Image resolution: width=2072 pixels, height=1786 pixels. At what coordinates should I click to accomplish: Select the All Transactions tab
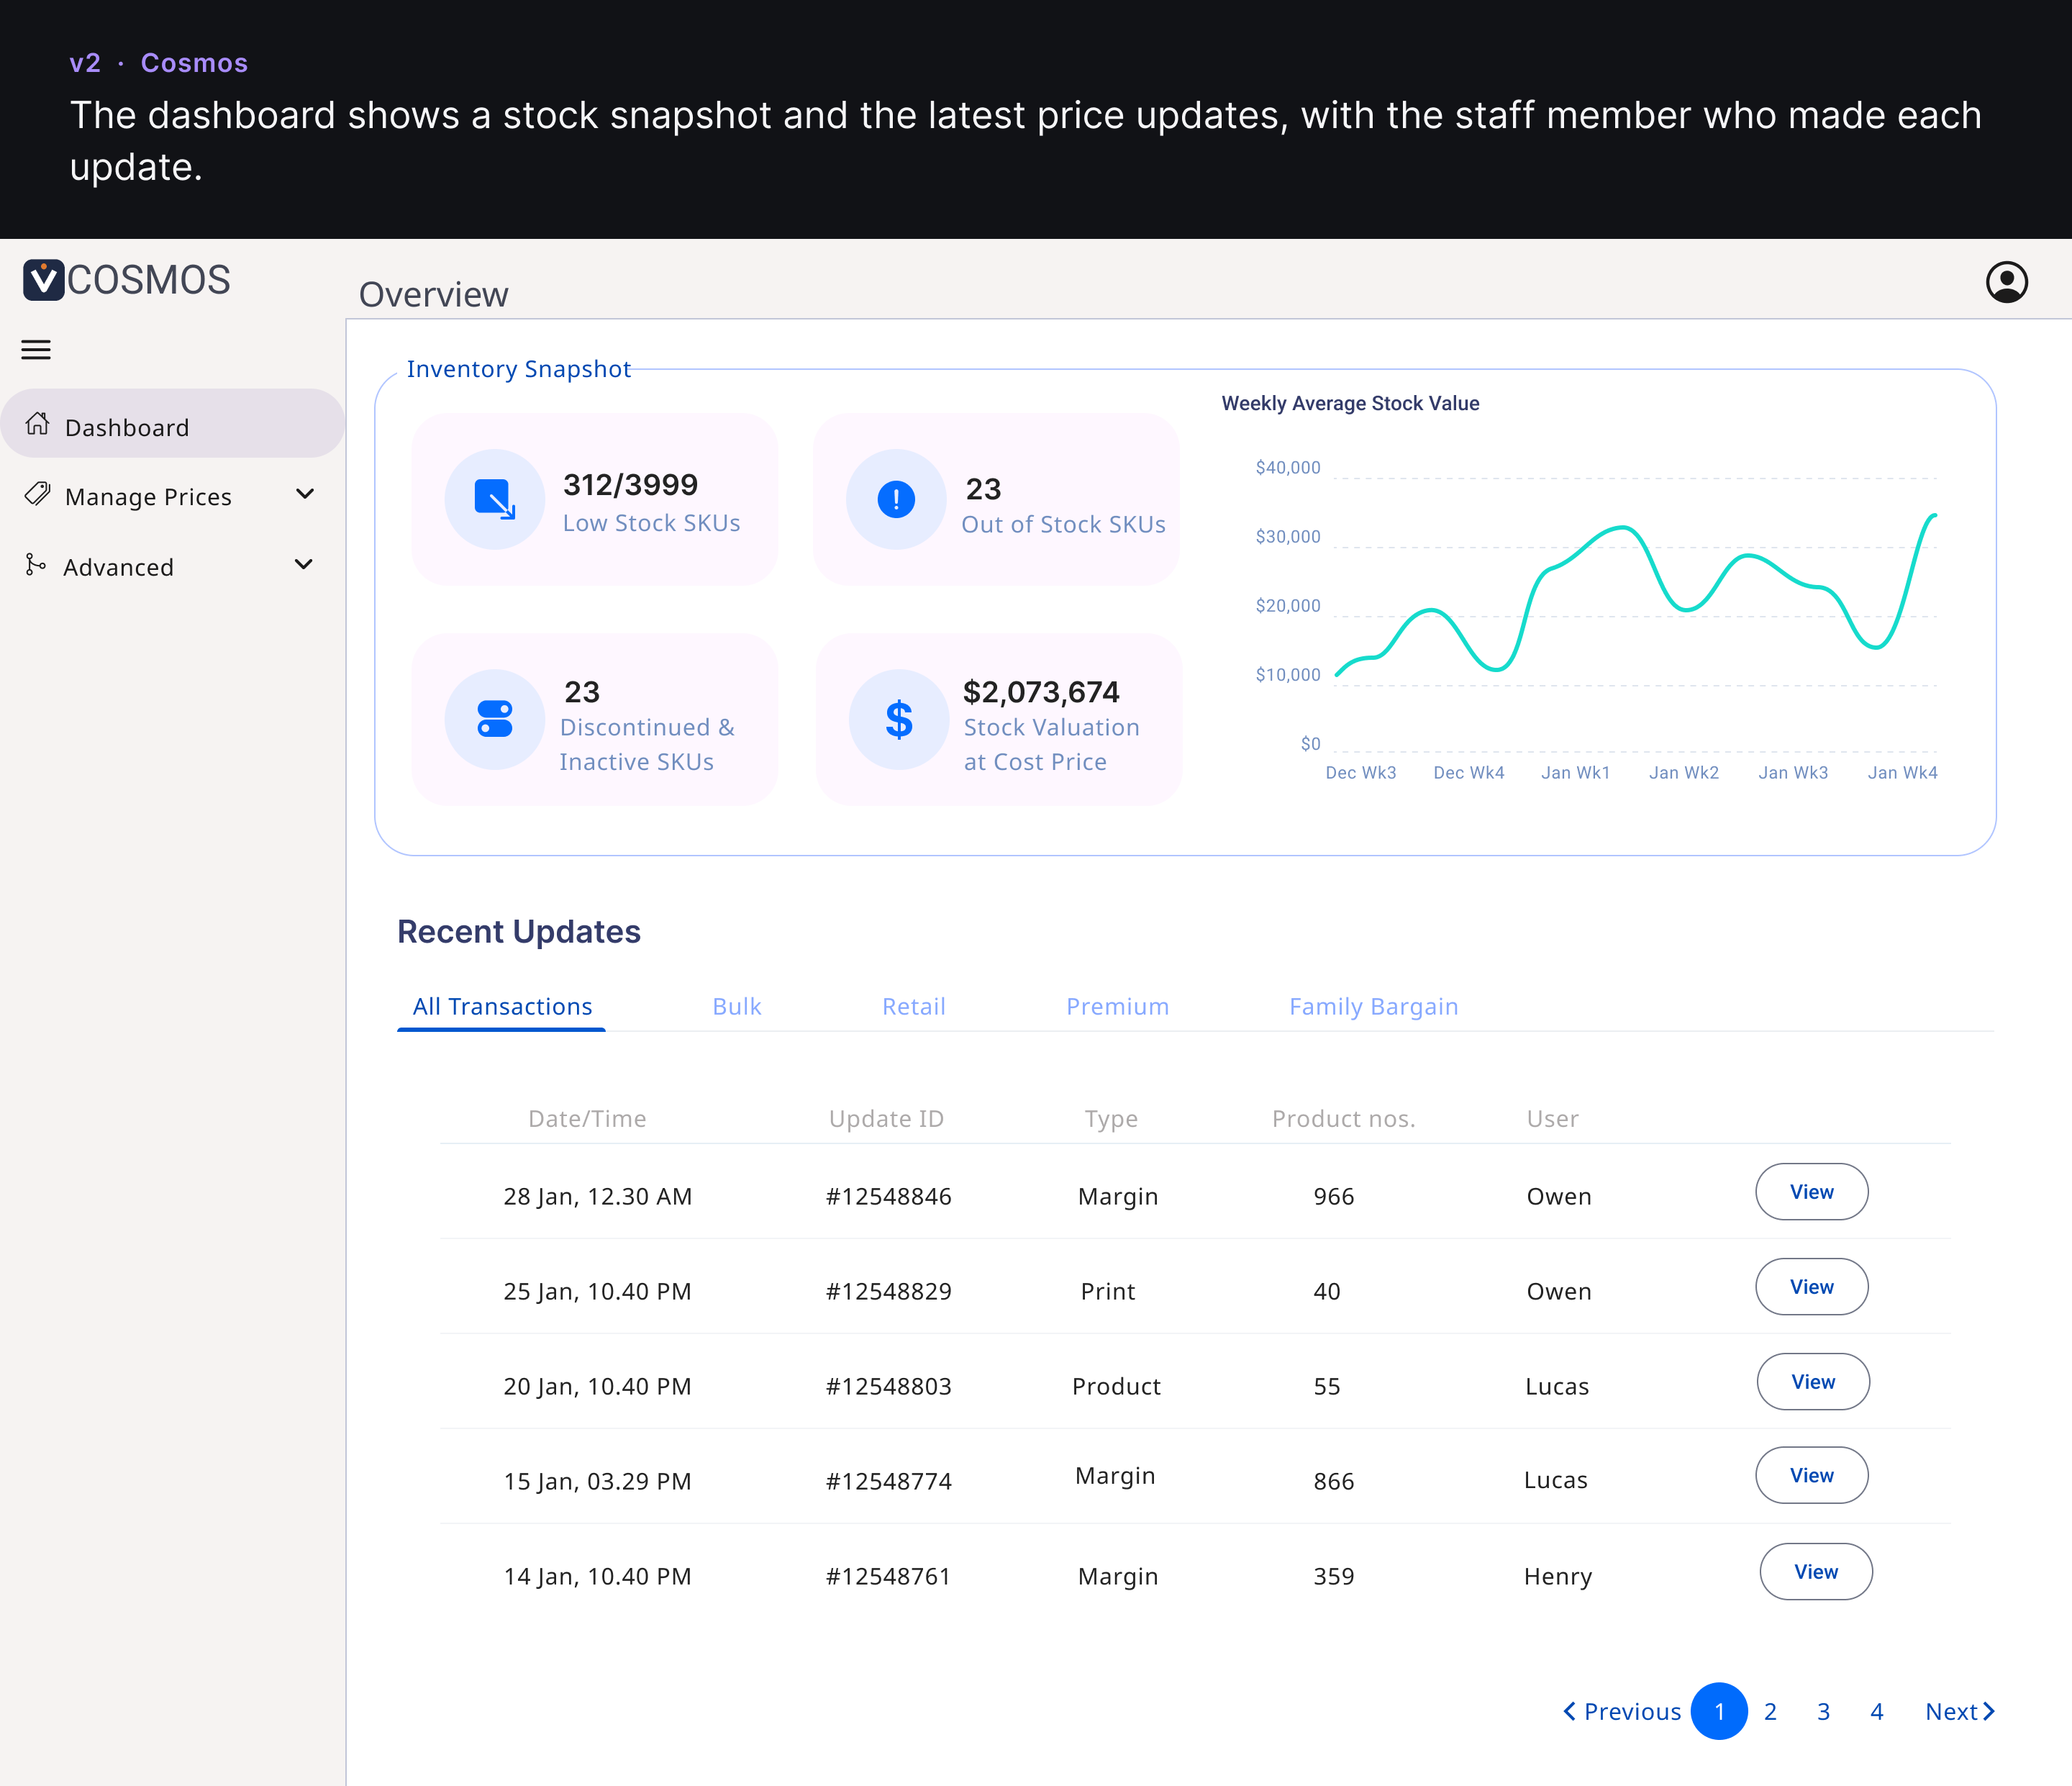[502, 1006]
